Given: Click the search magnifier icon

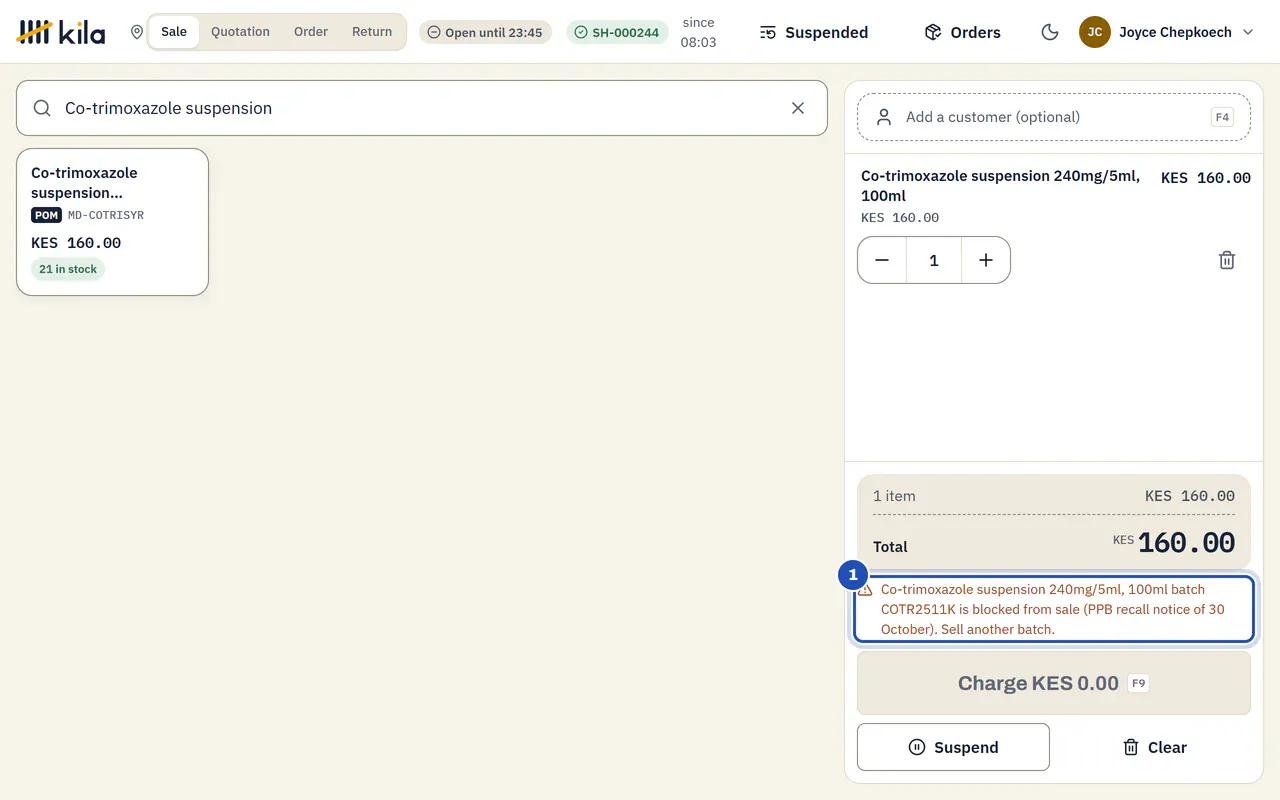Looking at the screenshot, I should pyautogui.click(x=42, y=108).
